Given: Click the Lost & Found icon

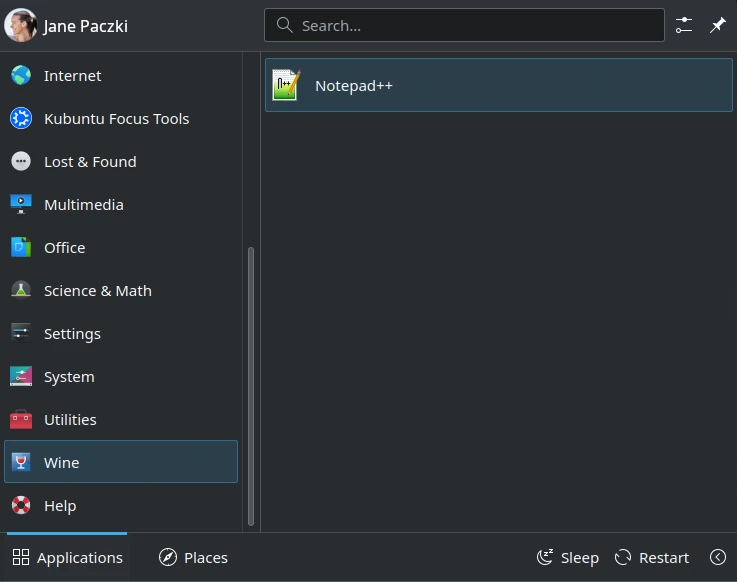Looking at the screenshot, I should click(x=21, y=162).
